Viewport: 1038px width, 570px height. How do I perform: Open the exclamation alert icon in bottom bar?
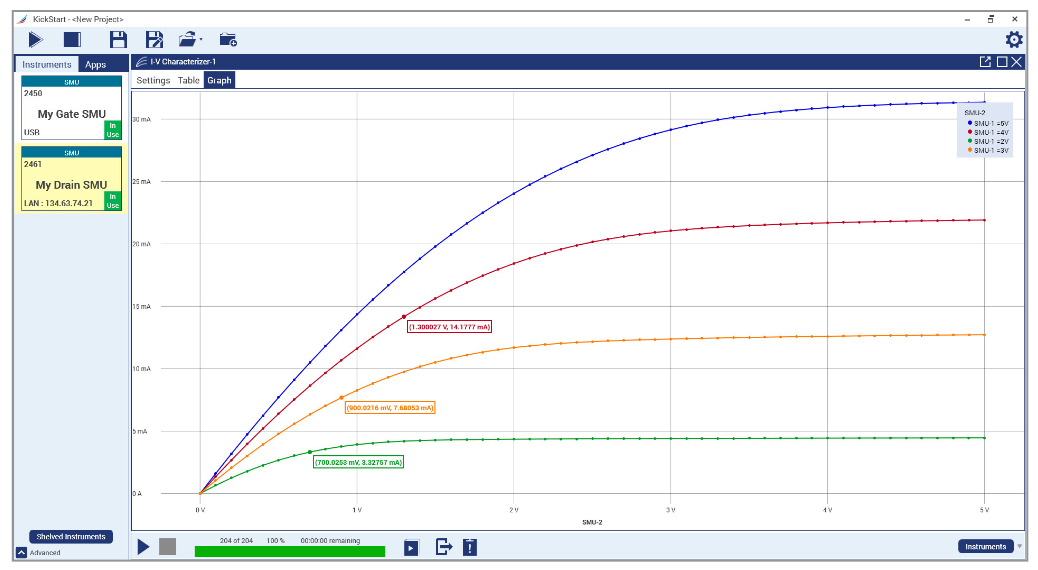coord(469,547)
